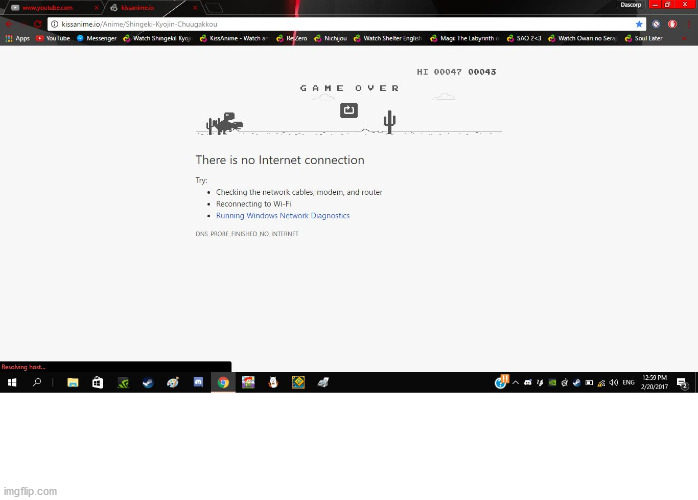
Task: Close the kissanime.io tab
Action: click(x=195, y=8)
